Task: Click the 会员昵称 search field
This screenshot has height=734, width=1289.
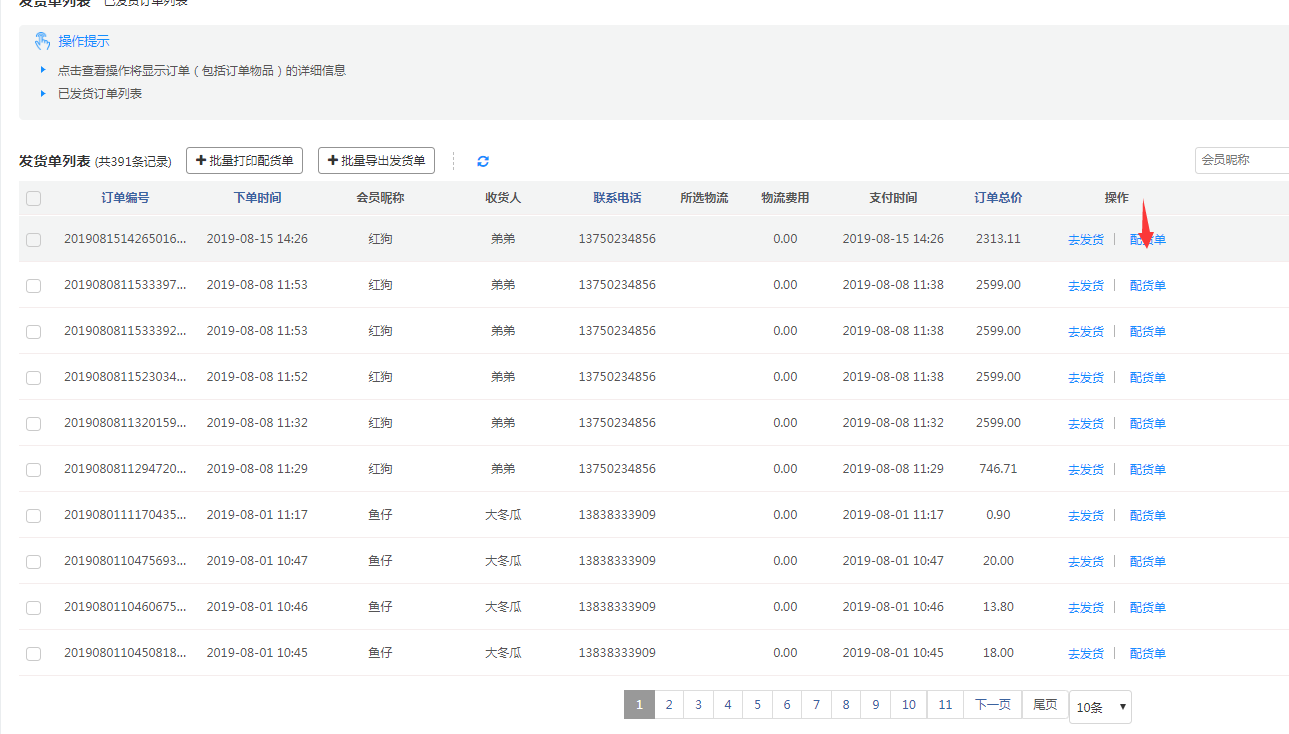Action: (x=1240, y=160)
